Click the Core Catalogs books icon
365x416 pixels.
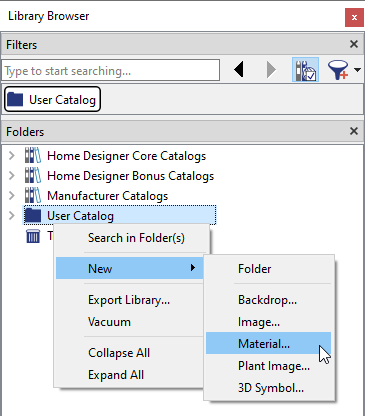click(33, 156)
